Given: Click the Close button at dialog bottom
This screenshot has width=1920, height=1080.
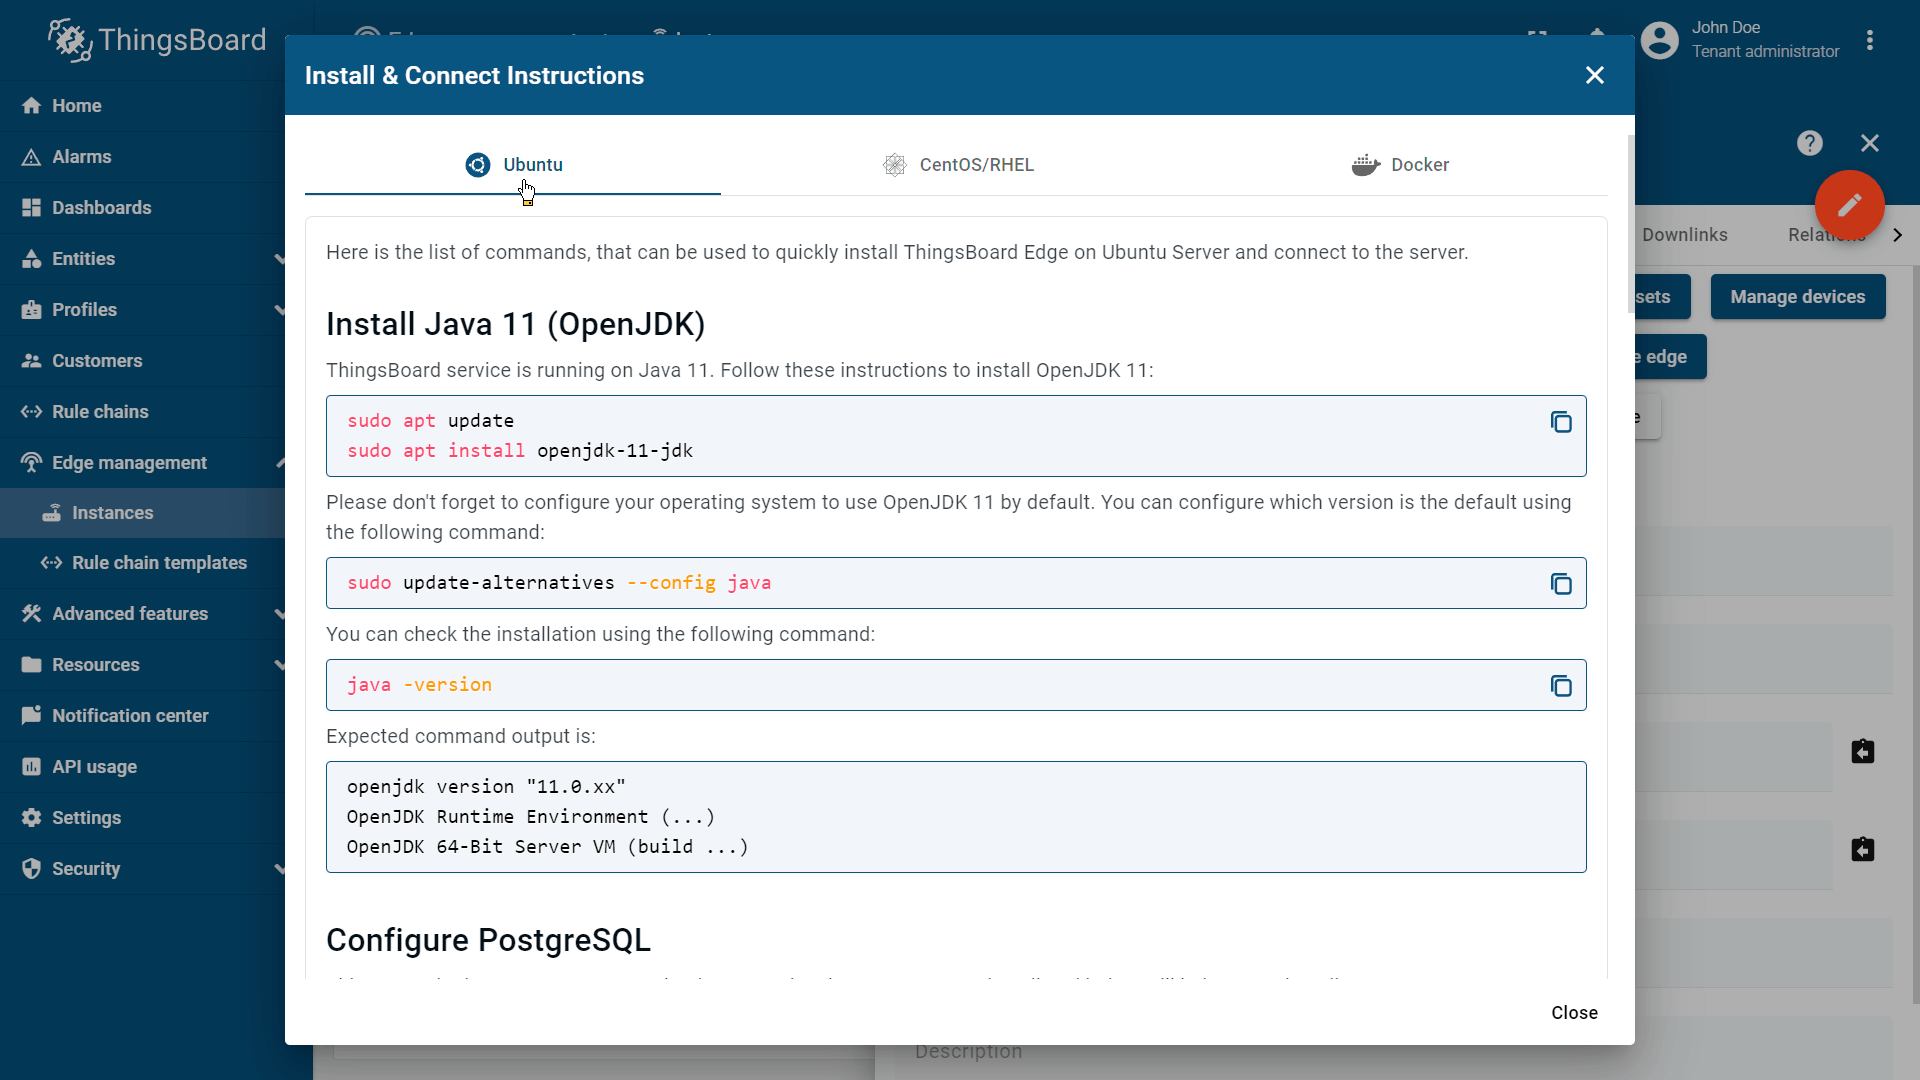Looking at the screenshot, I should [x=1574, y=1013].
